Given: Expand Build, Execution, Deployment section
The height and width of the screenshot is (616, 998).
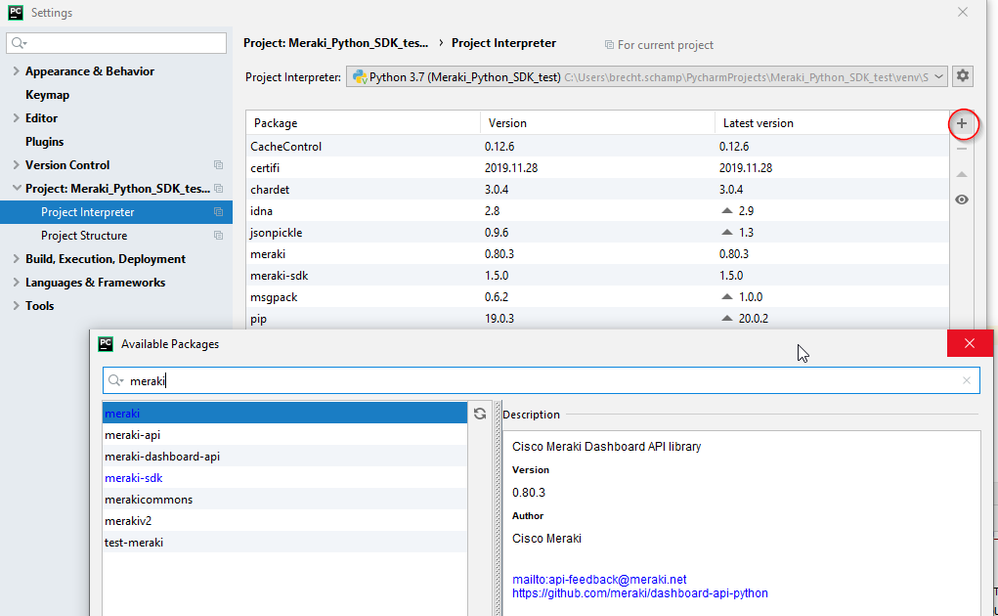Looking at the screenshot, I should tap(16, 259).
